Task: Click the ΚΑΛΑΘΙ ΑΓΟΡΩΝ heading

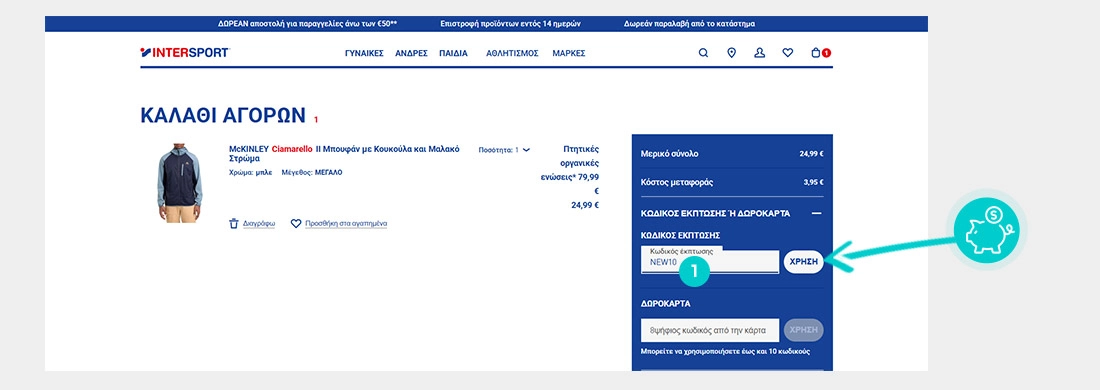Action: coord(223,116)
